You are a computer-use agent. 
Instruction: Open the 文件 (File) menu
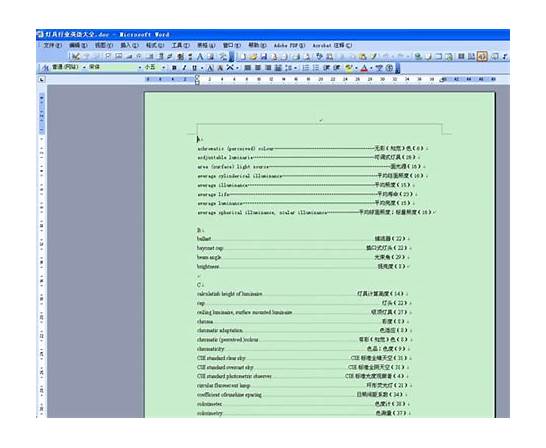[x=52, y=46]
